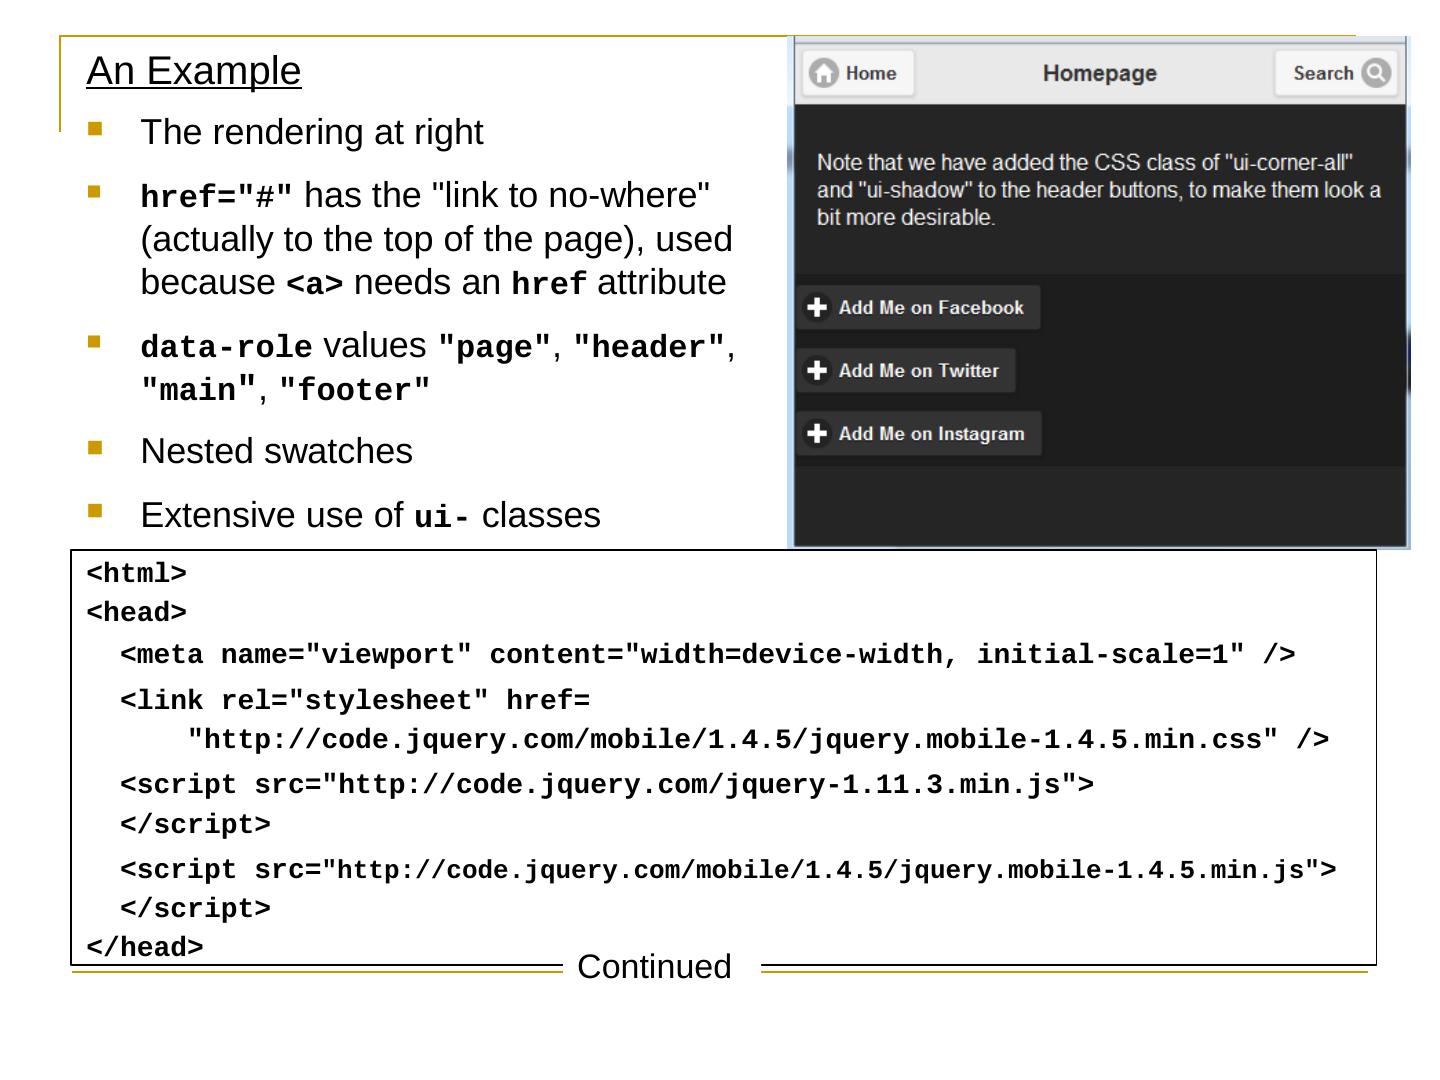This screenshot has height=1080, width=1440.
Task: Click the bold "footer" value text
Action: [355, 390]
